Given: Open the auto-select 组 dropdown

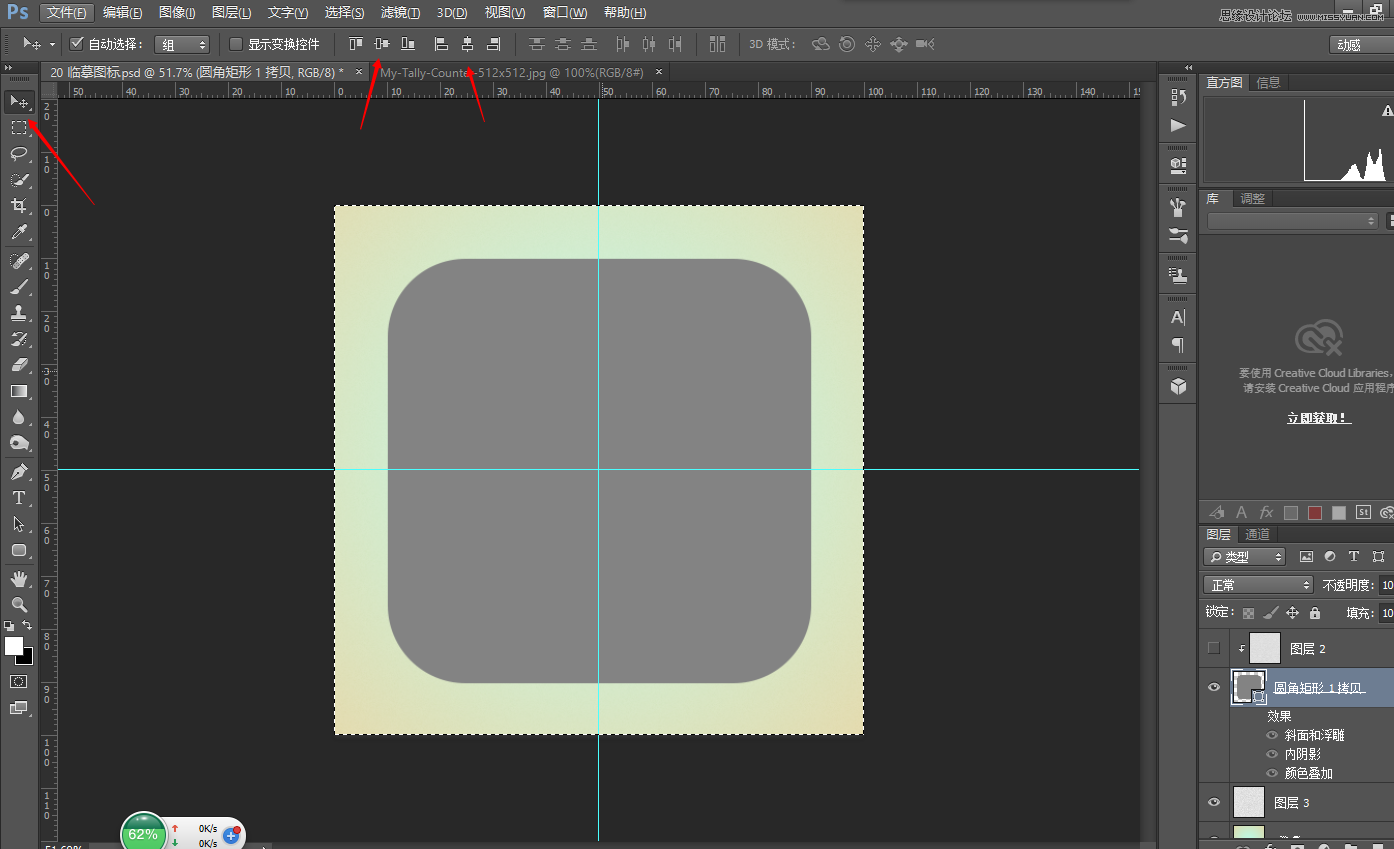Looking at the screenshot, I should tap(182, 45).
